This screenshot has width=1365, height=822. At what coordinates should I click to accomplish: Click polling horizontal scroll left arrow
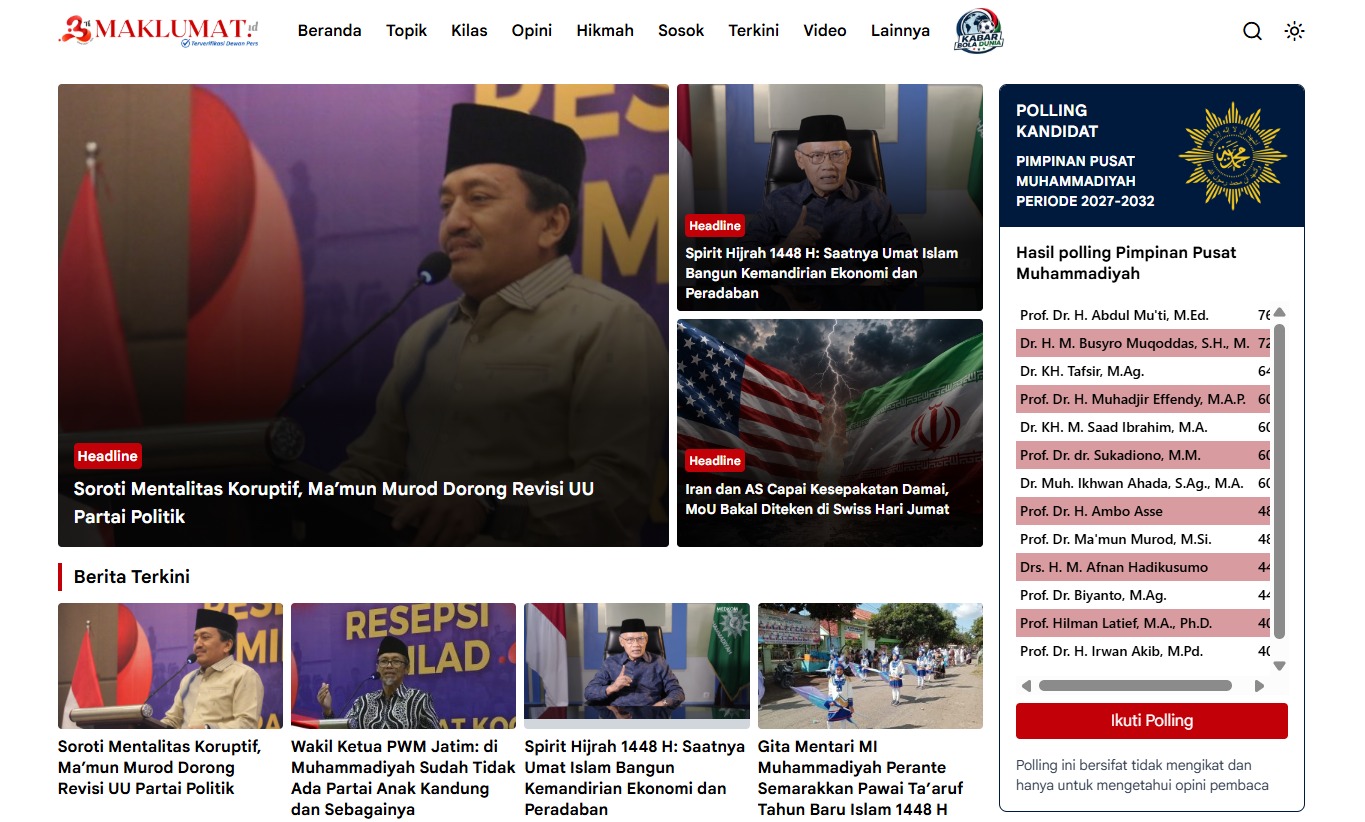[1026, 686]
